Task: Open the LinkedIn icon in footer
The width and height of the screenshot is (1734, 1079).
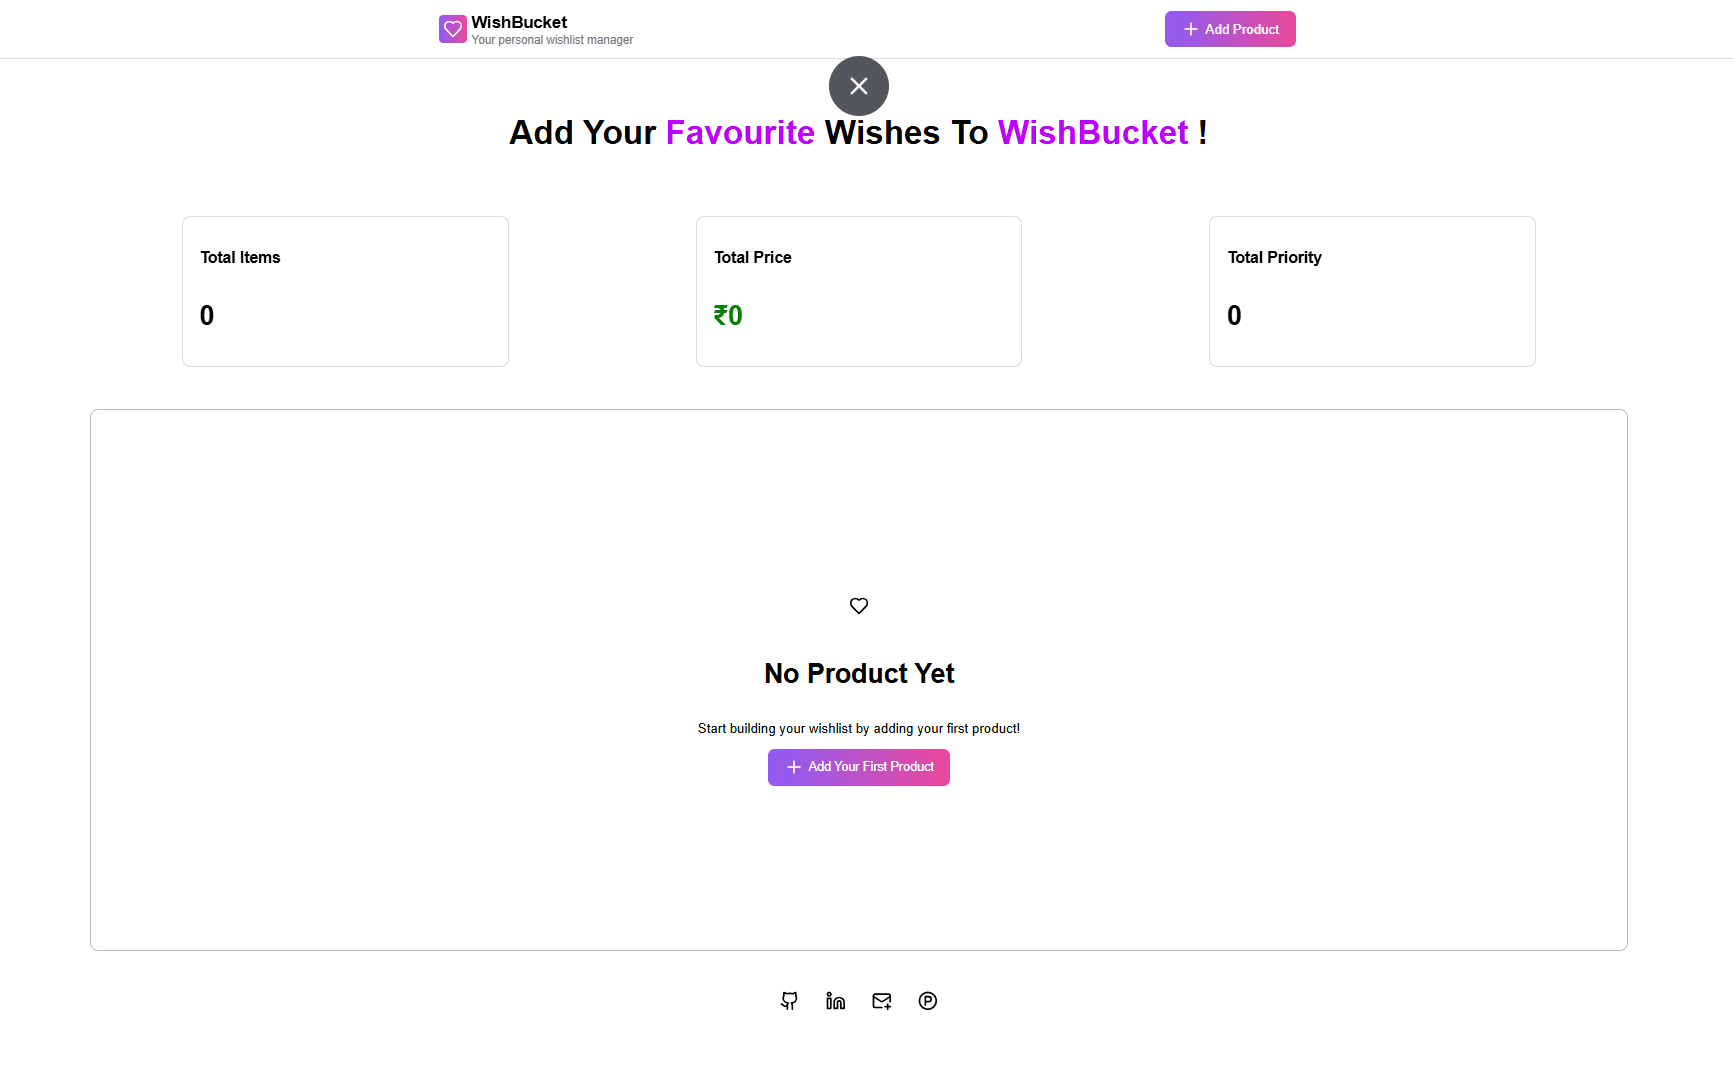Action: pos(835,1001)
